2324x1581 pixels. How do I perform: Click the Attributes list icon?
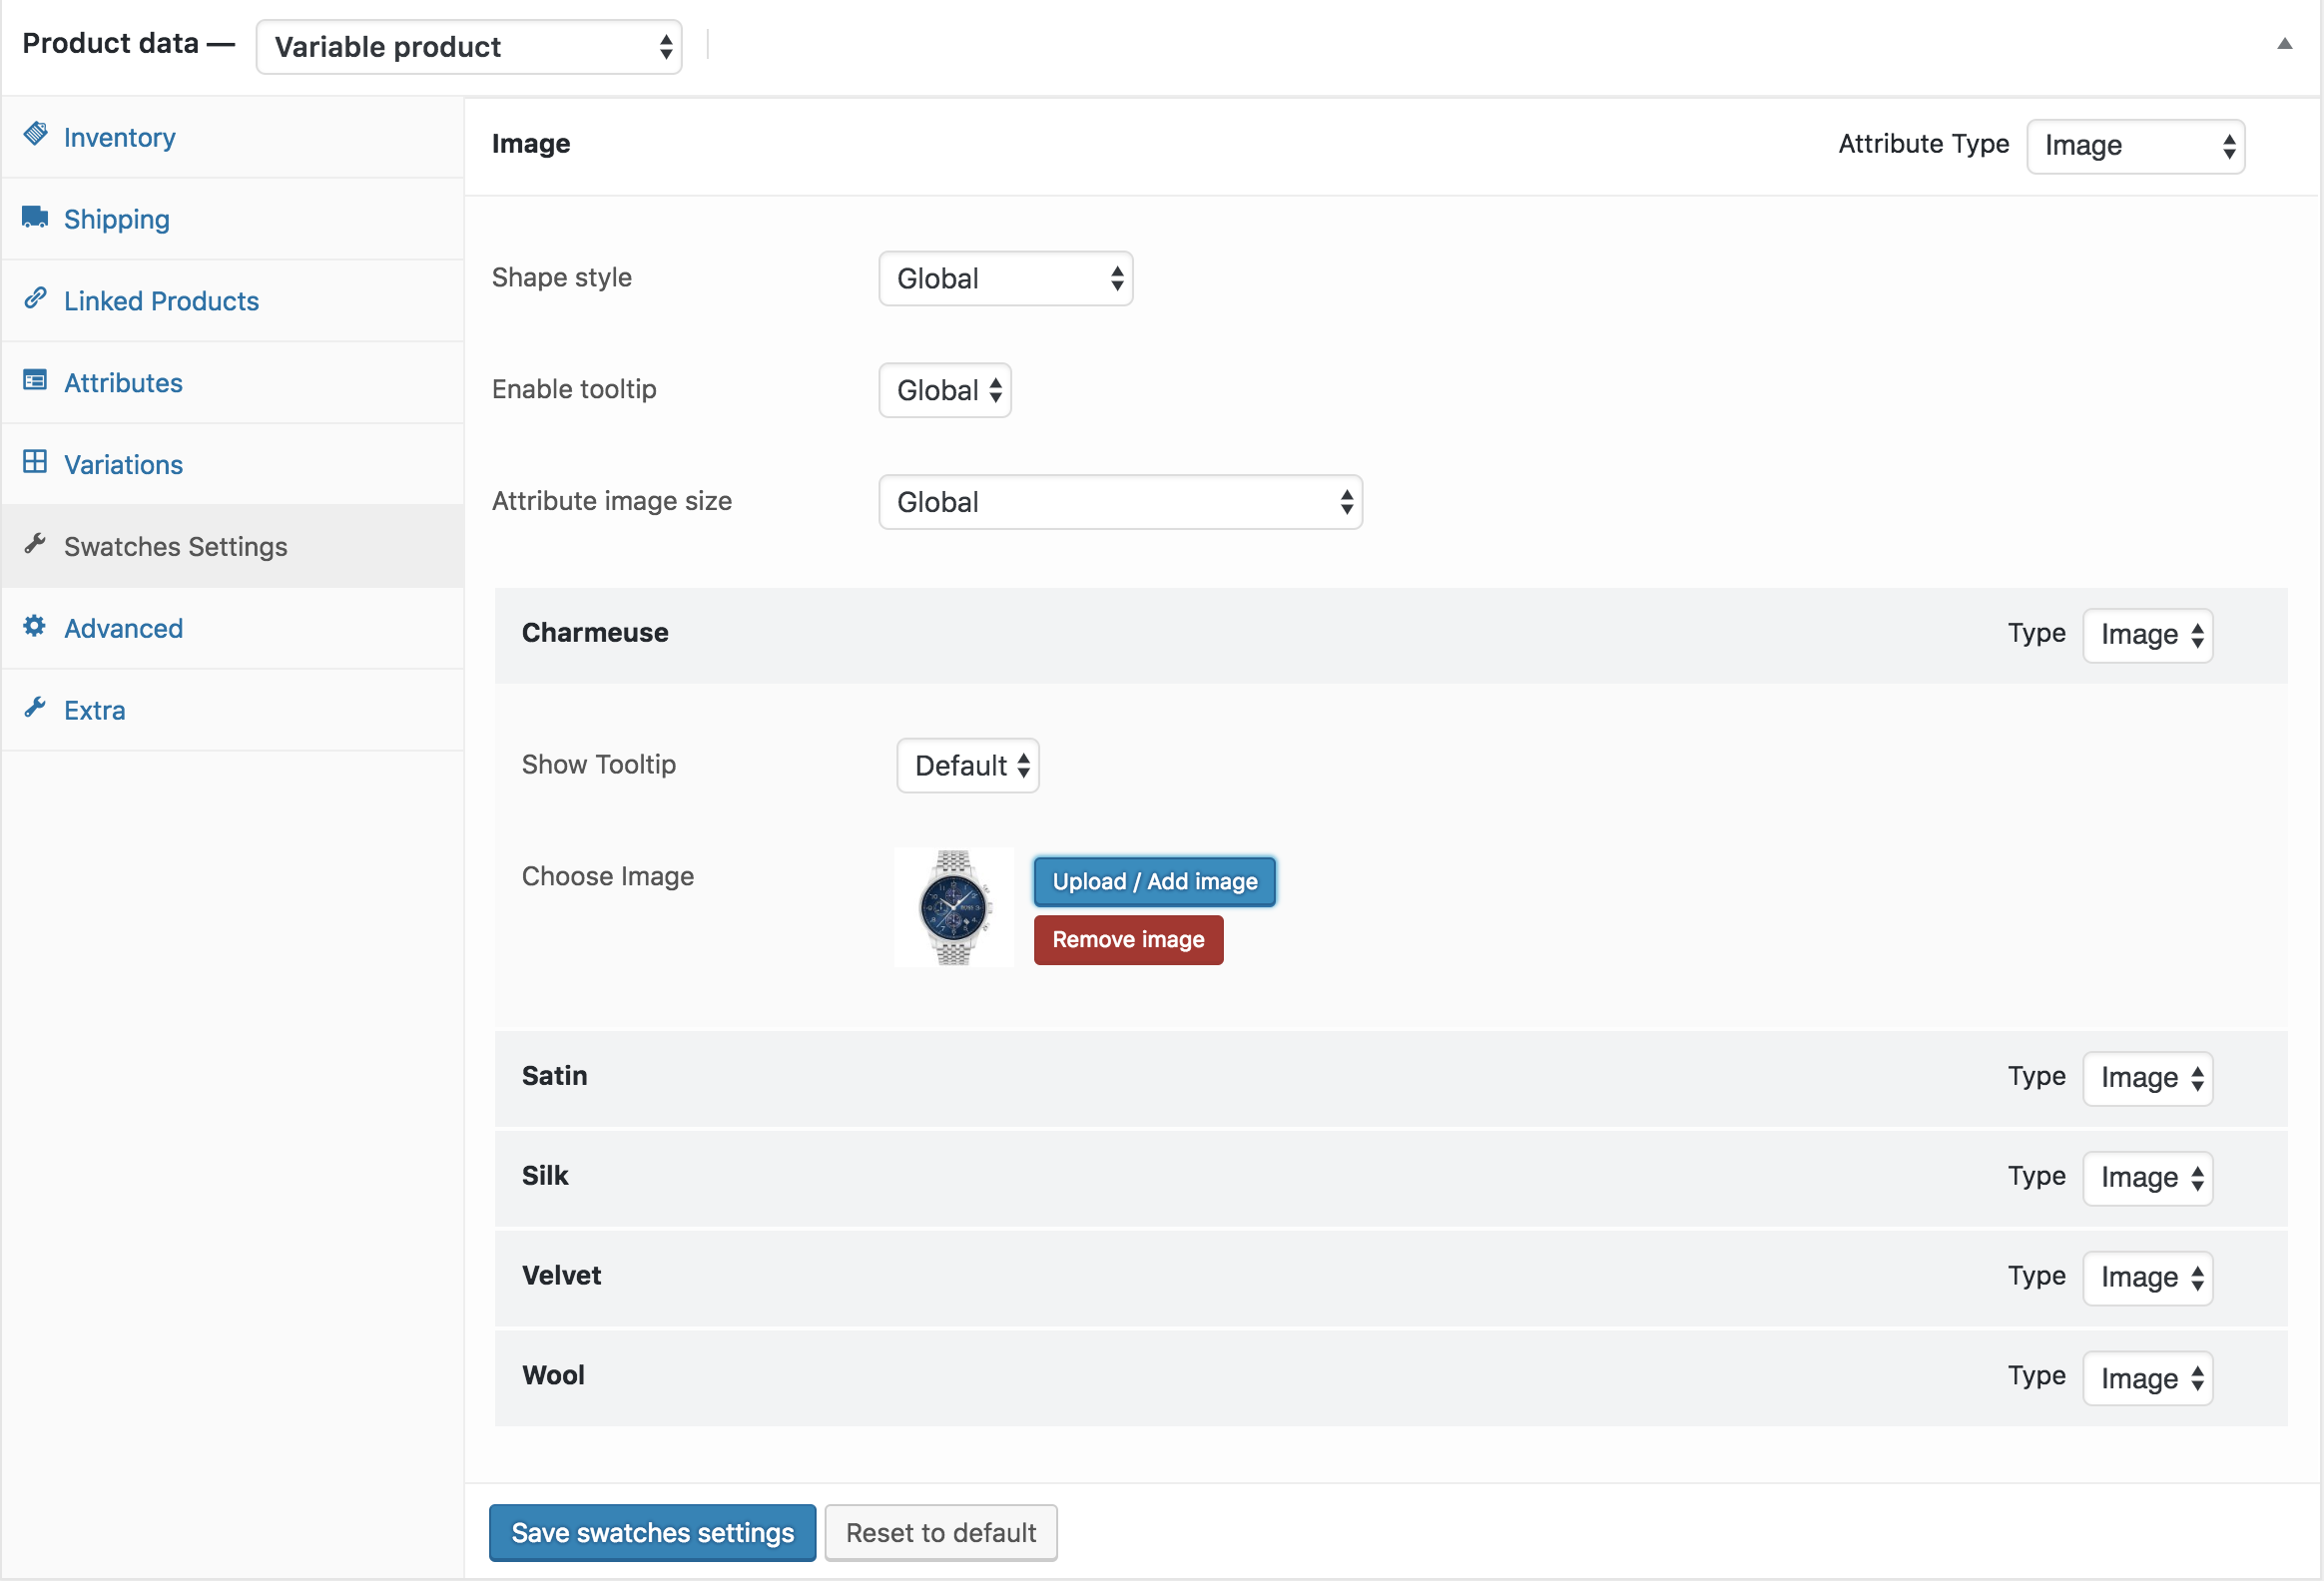tap(36, 380)
